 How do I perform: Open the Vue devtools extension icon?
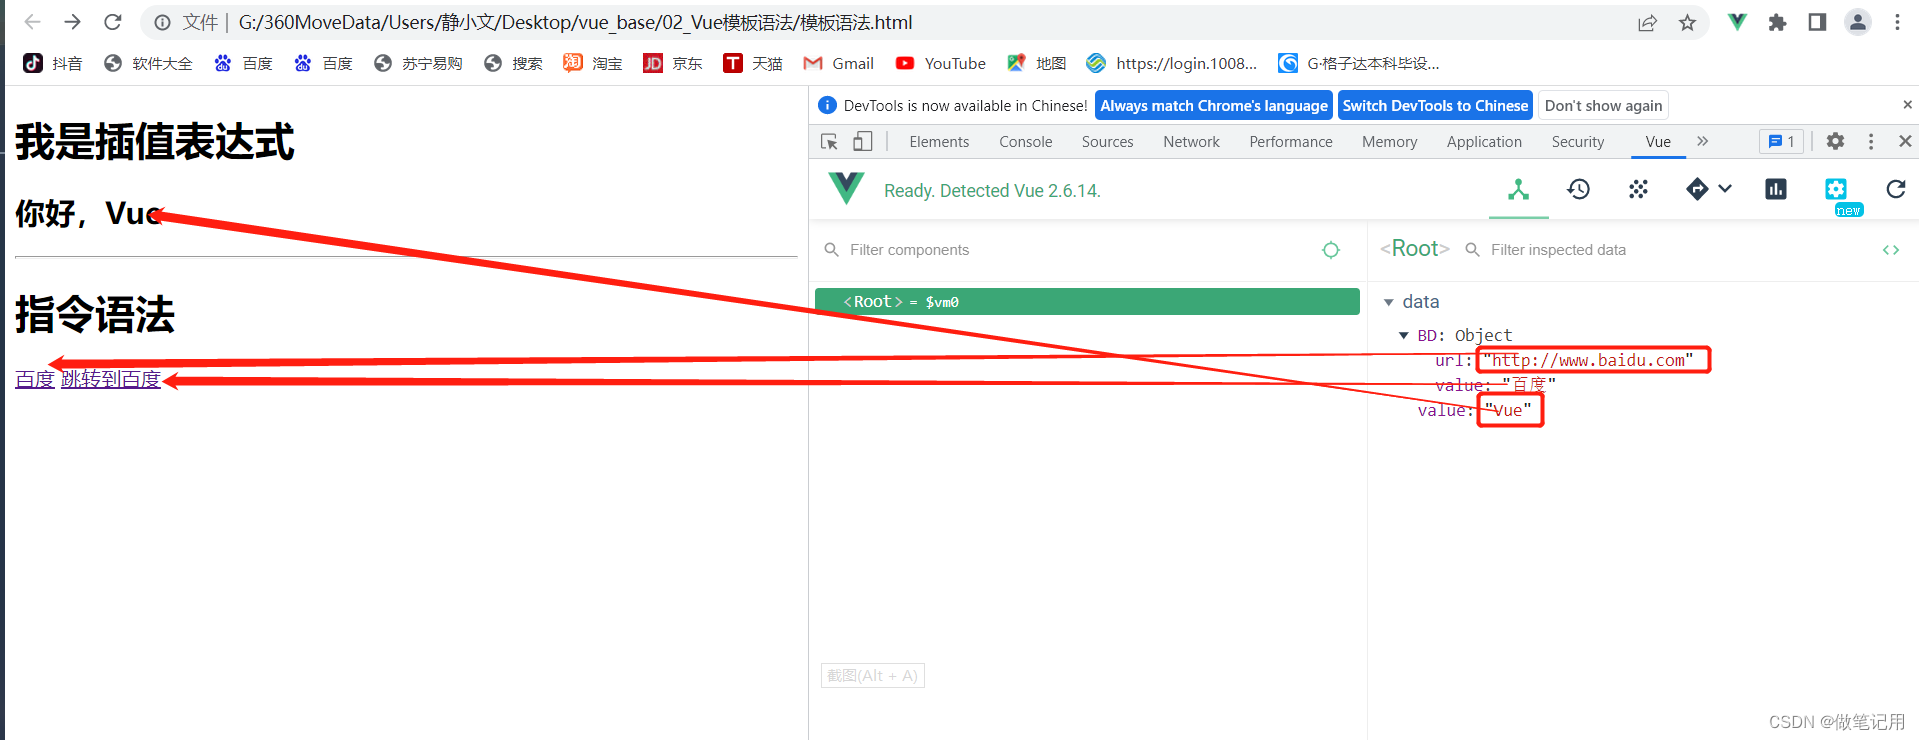click(x=1738, y=22)
